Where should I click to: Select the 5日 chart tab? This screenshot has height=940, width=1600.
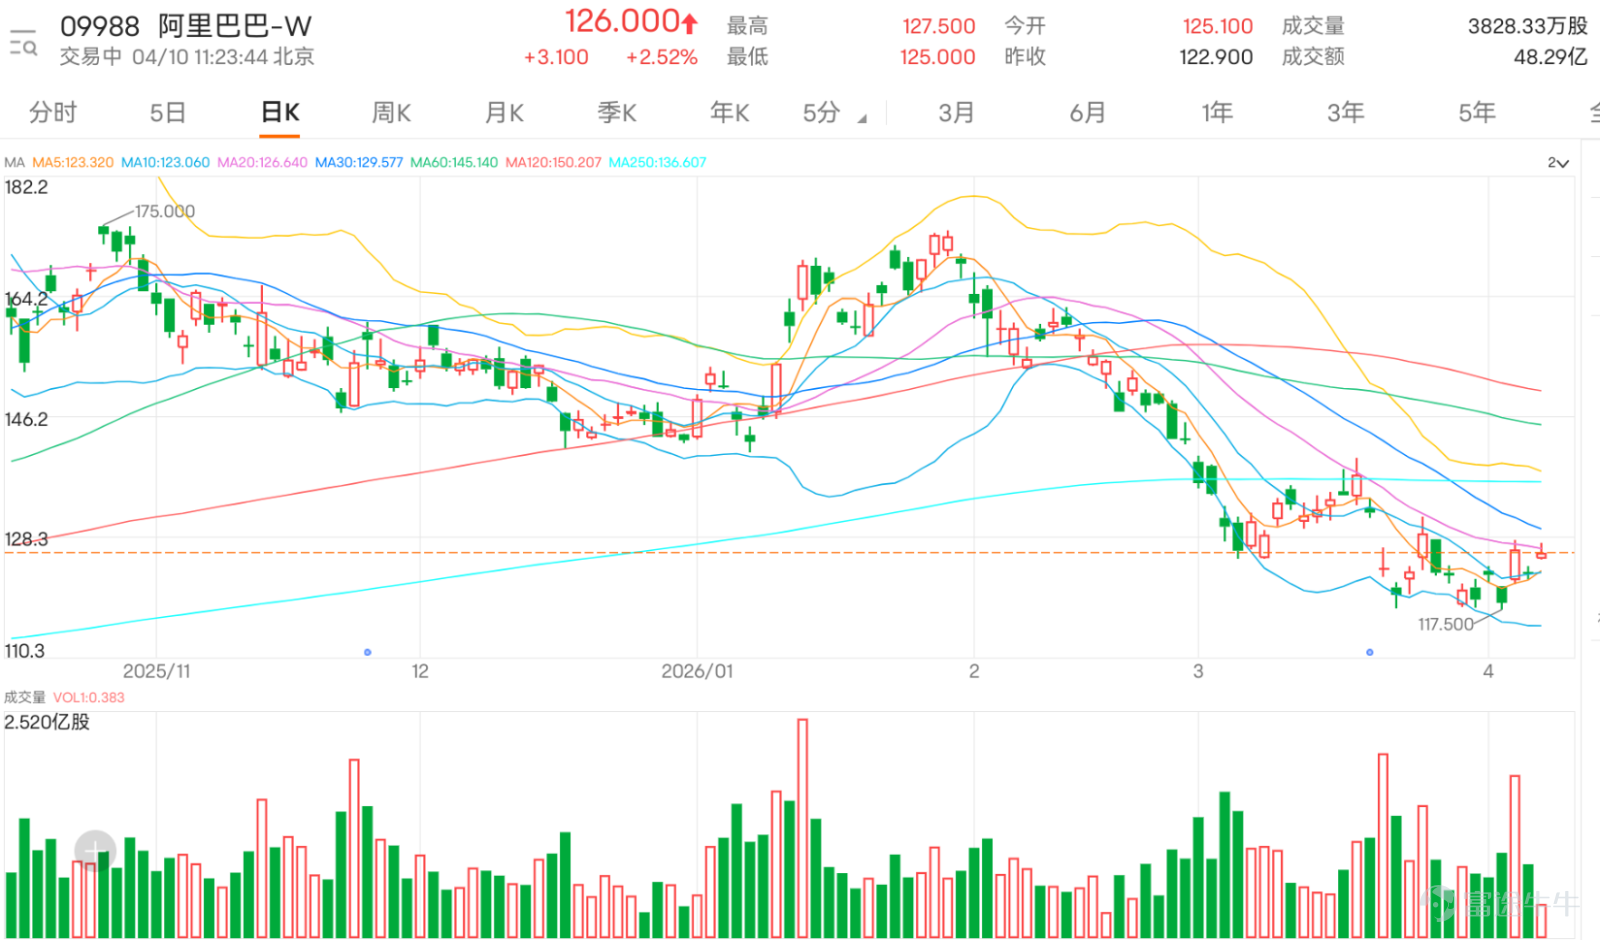(168, 112)
